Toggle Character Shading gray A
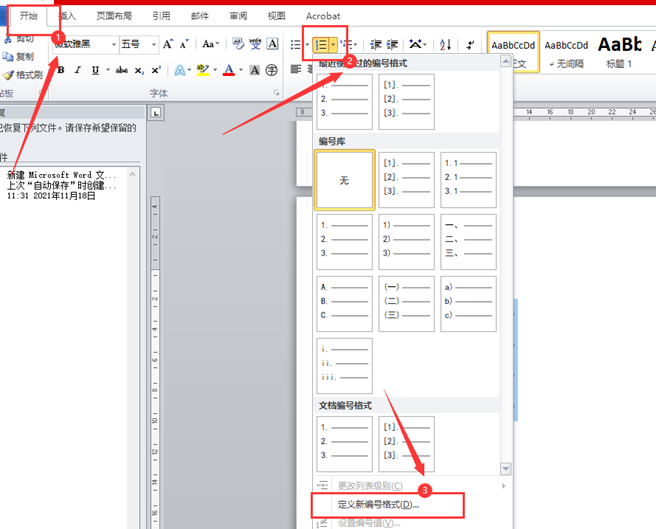Viewport: 656px width, 529px height. click(x=254, y=70)
